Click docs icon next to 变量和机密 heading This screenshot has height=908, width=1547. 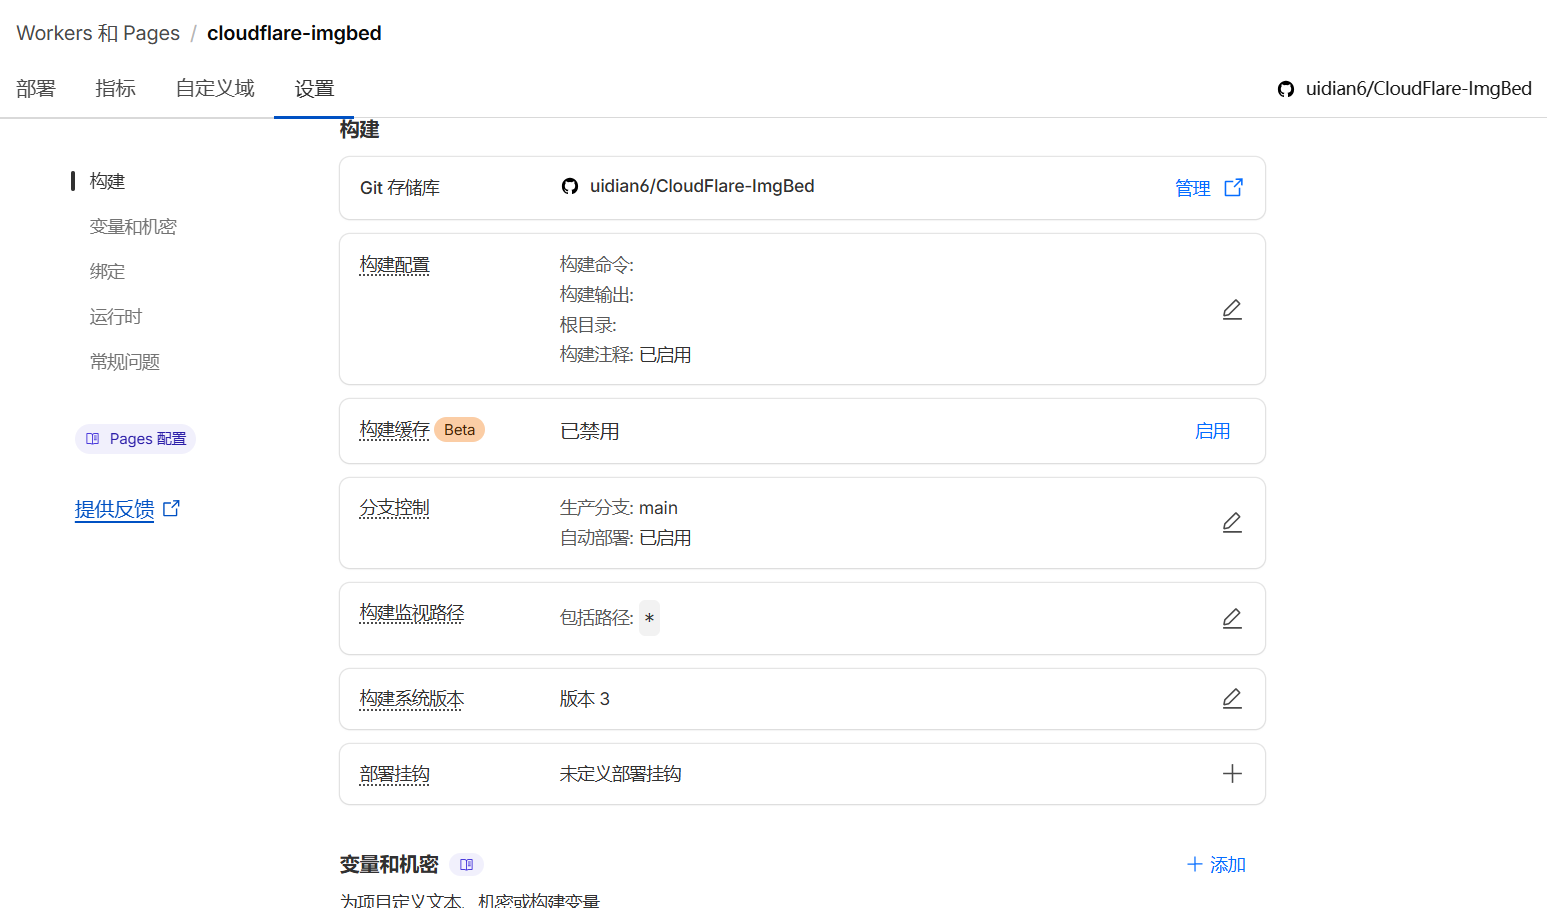(466, 865)
